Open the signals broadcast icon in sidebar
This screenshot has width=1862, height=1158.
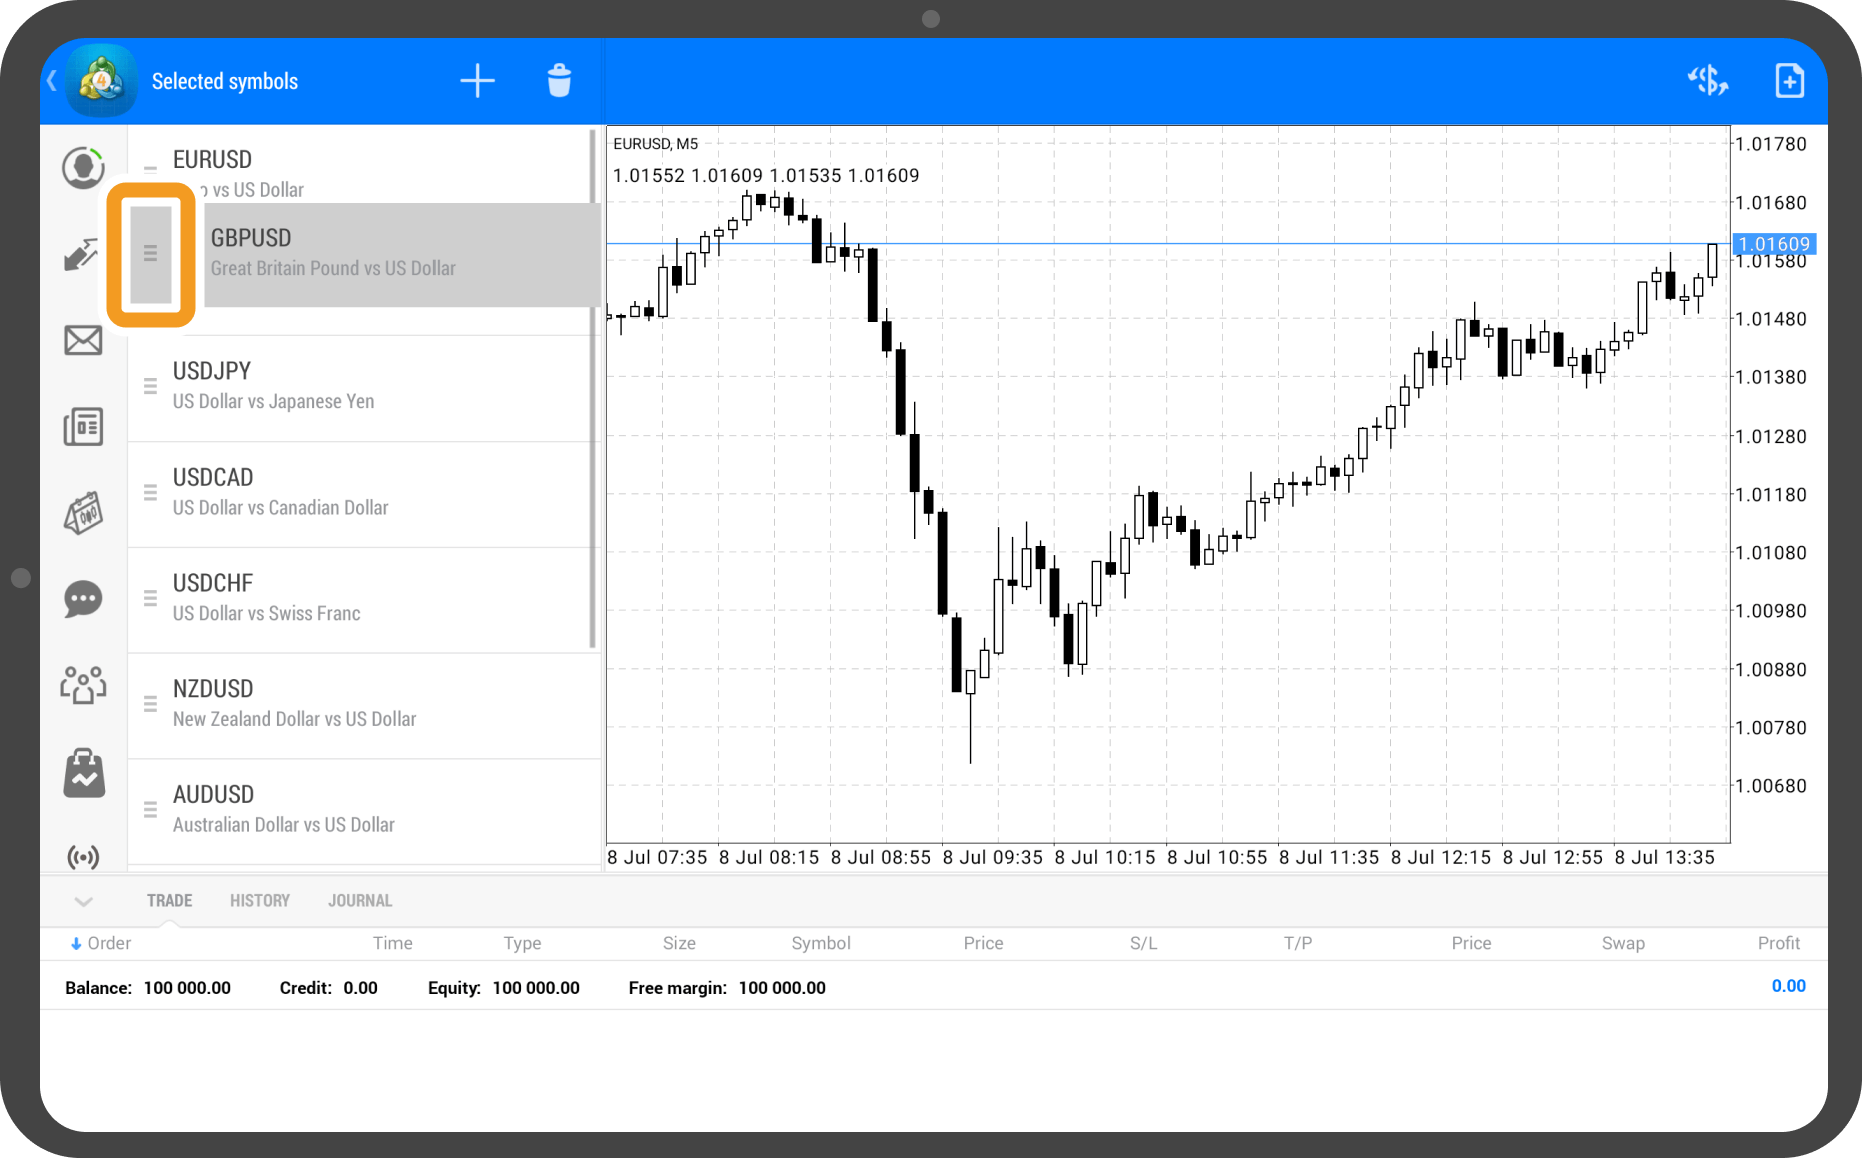point(83,856)
